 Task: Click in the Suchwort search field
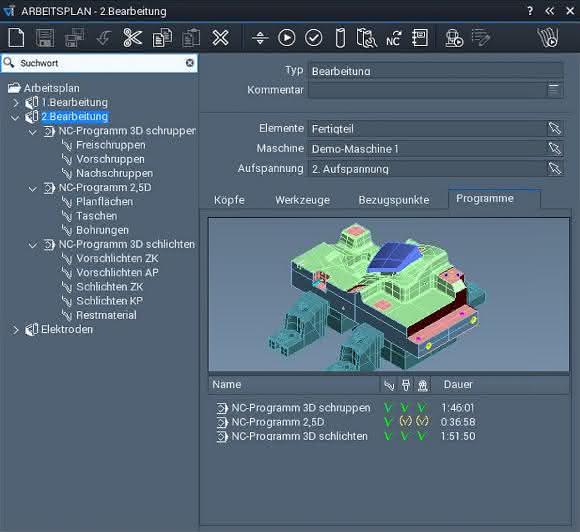coord(100,63)
